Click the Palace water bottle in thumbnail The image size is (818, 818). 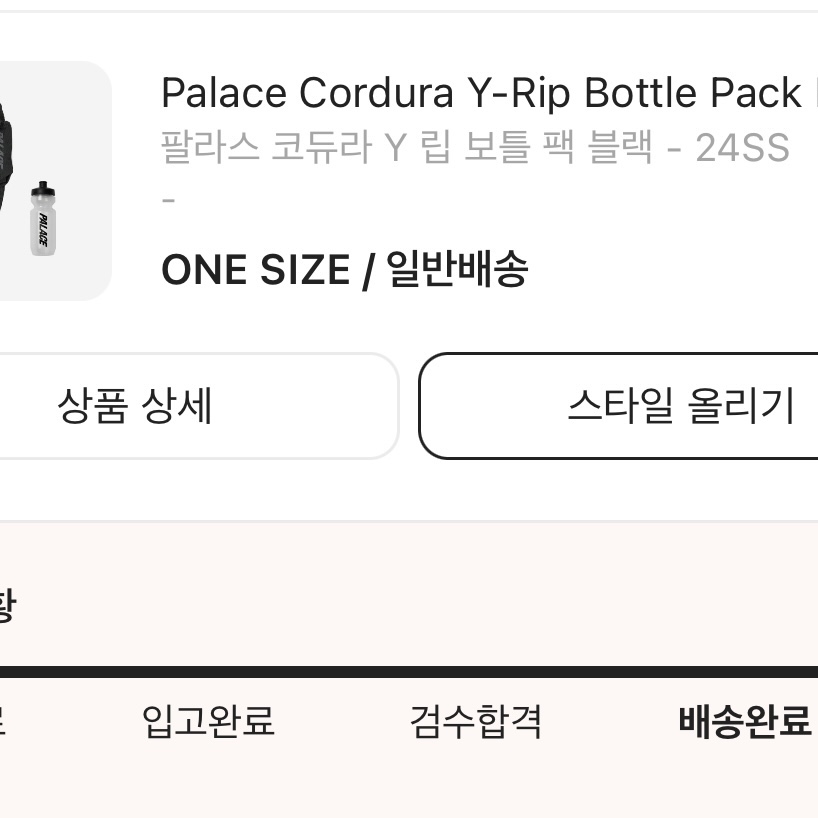click(43, 218)
